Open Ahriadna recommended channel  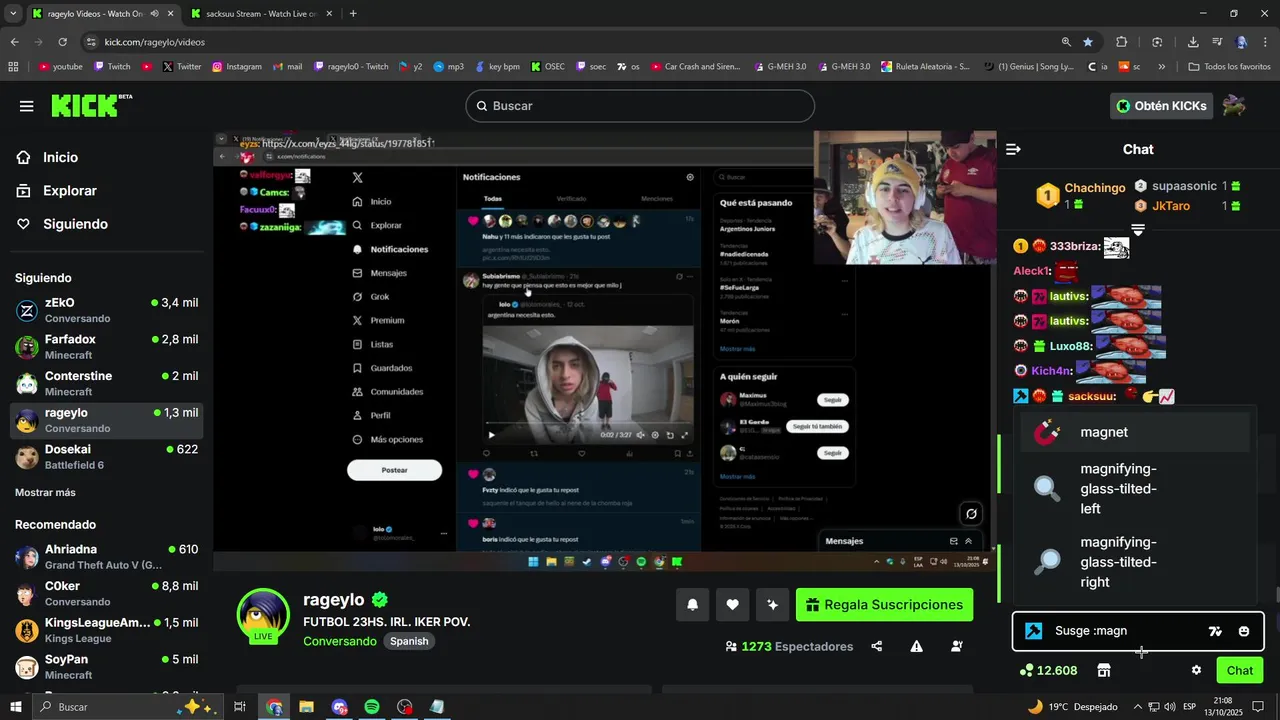107,557
